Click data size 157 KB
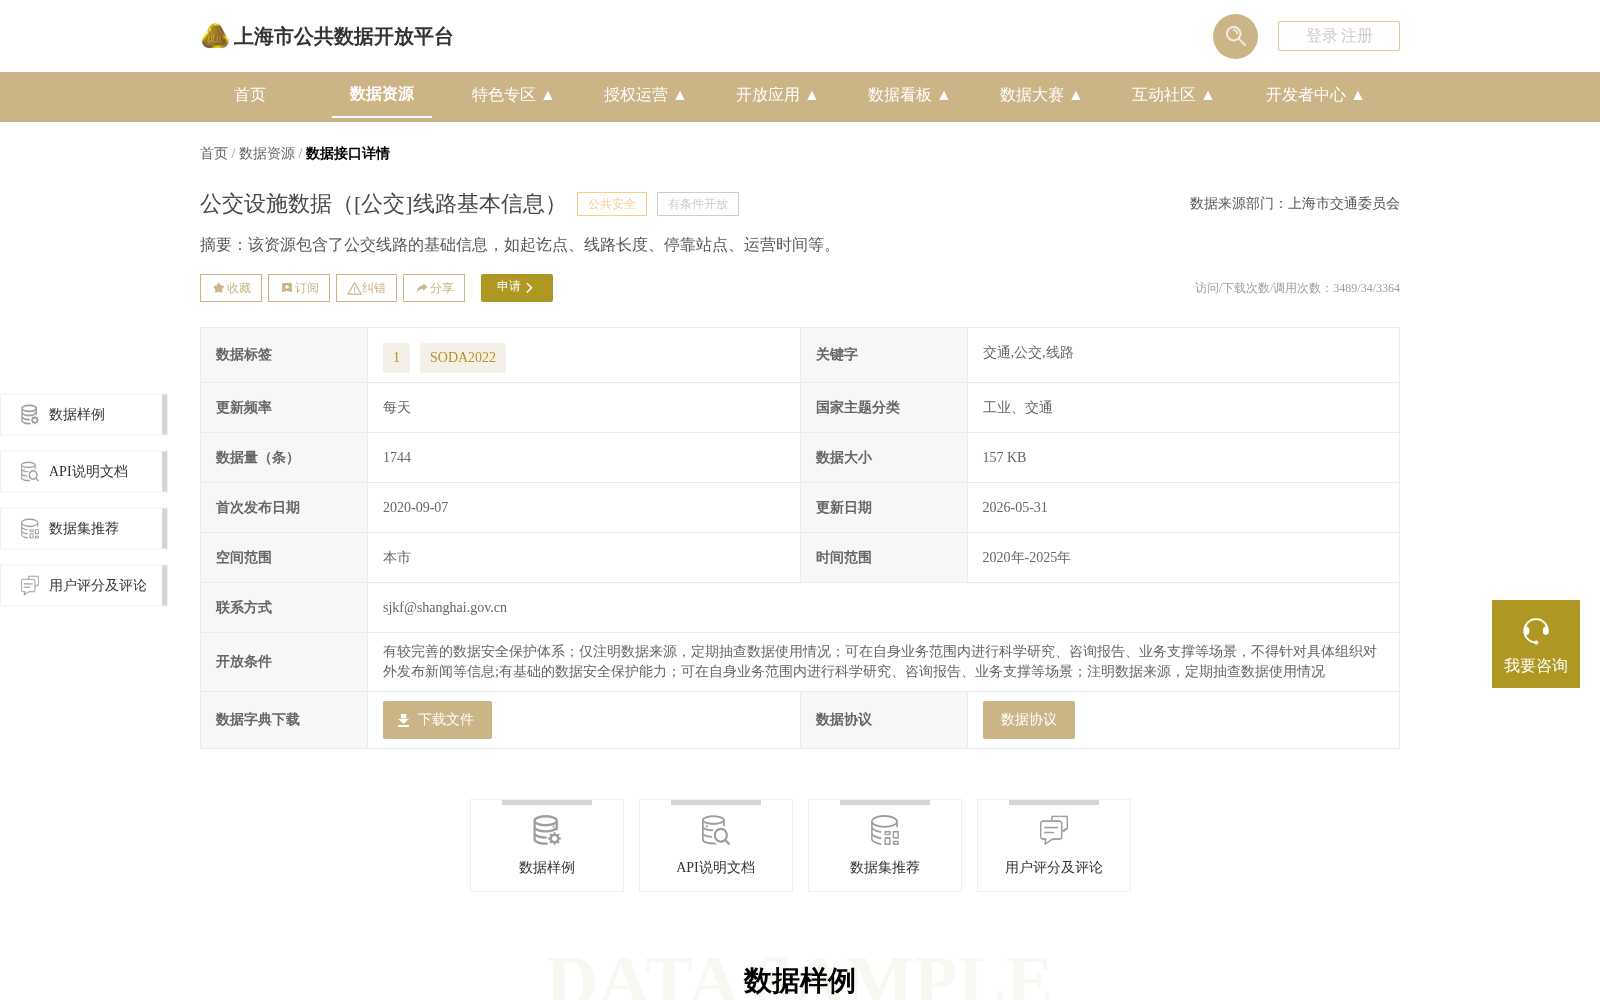 tap(1004, 457)
